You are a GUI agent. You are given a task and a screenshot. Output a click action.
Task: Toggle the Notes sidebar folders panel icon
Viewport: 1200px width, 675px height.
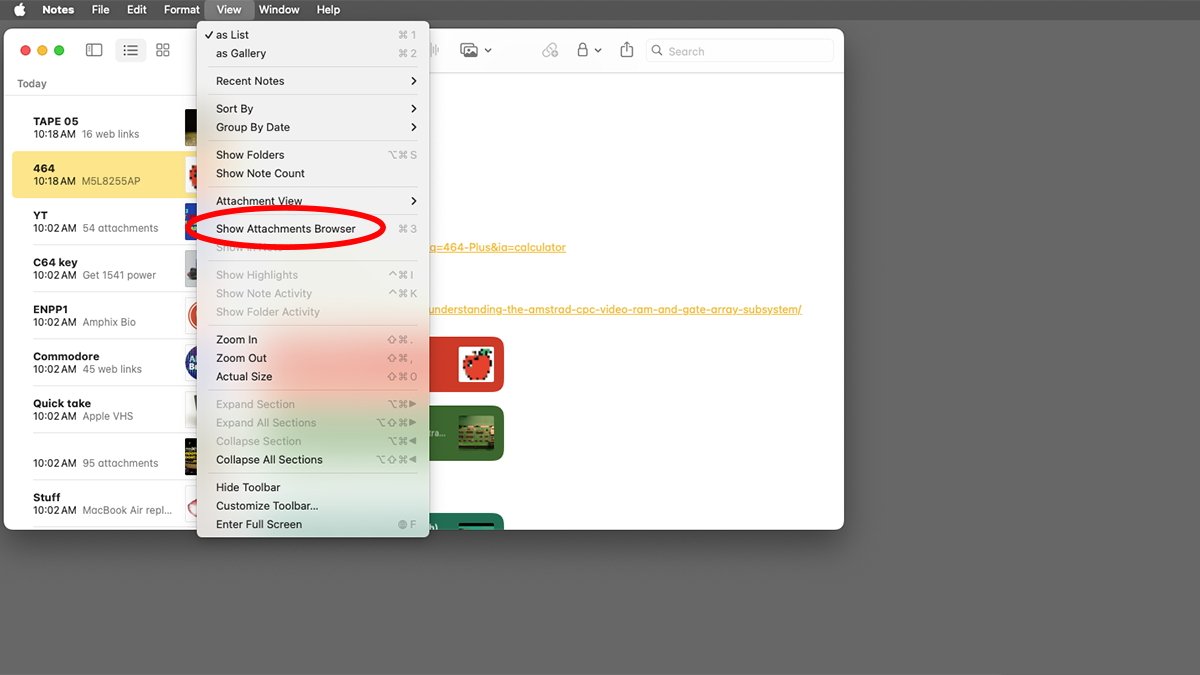94,50
